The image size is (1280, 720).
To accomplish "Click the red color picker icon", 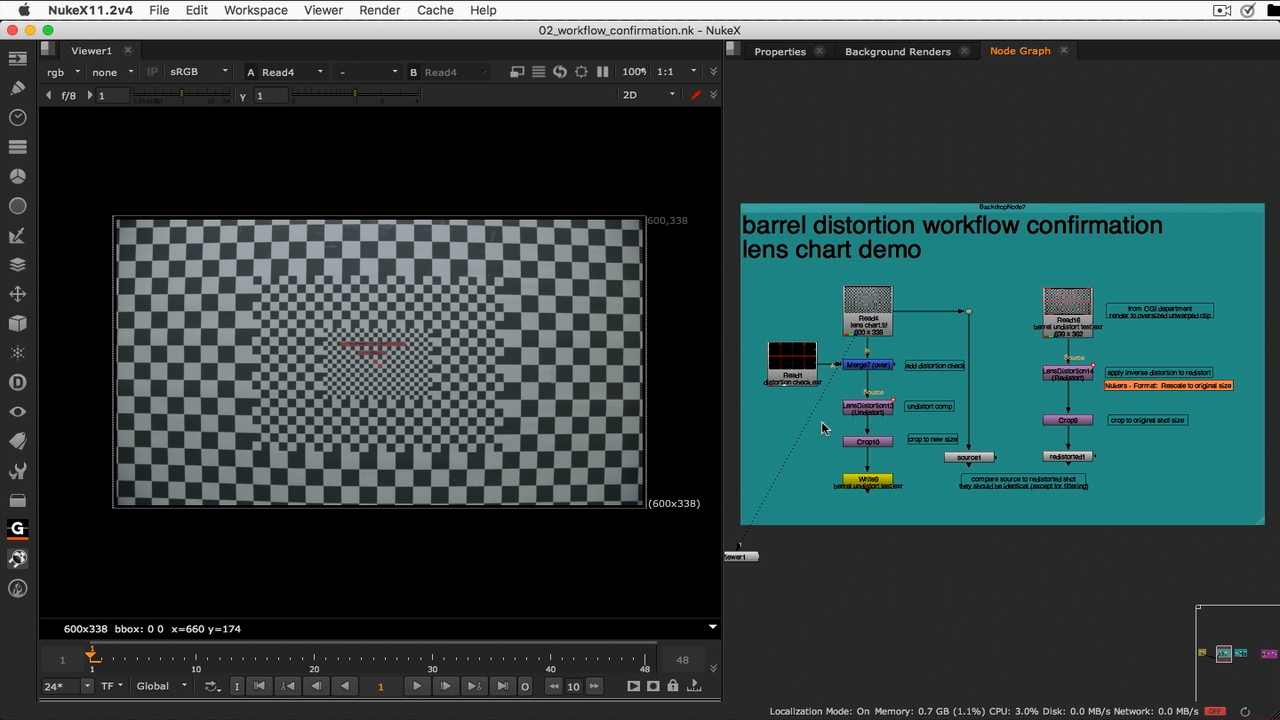I will point(696,95).
